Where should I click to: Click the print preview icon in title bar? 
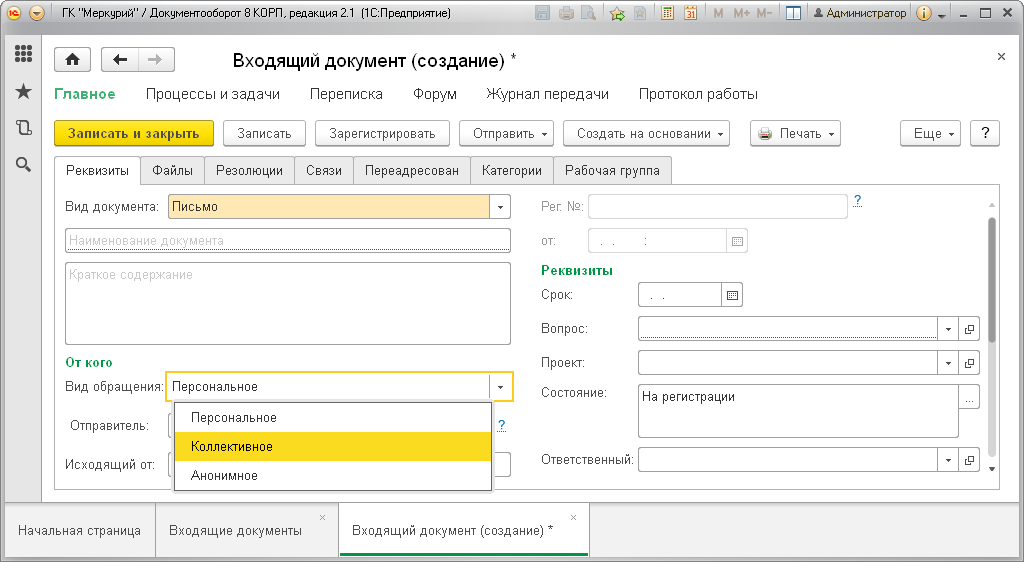tap(588, 13)
